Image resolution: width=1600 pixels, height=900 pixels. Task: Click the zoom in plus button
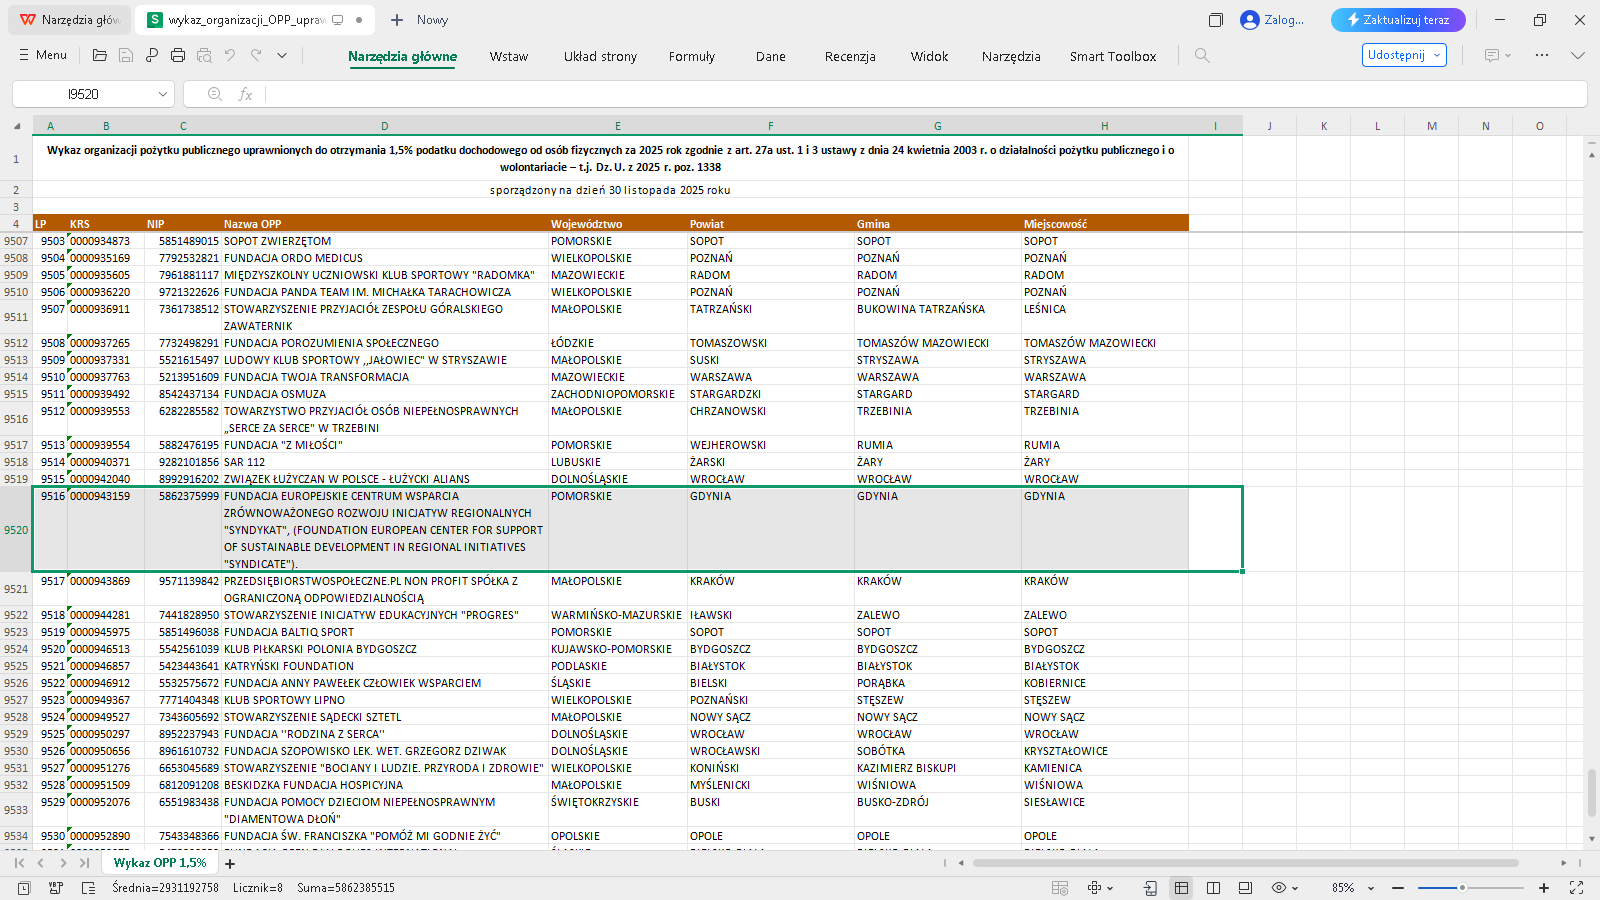1544,888
